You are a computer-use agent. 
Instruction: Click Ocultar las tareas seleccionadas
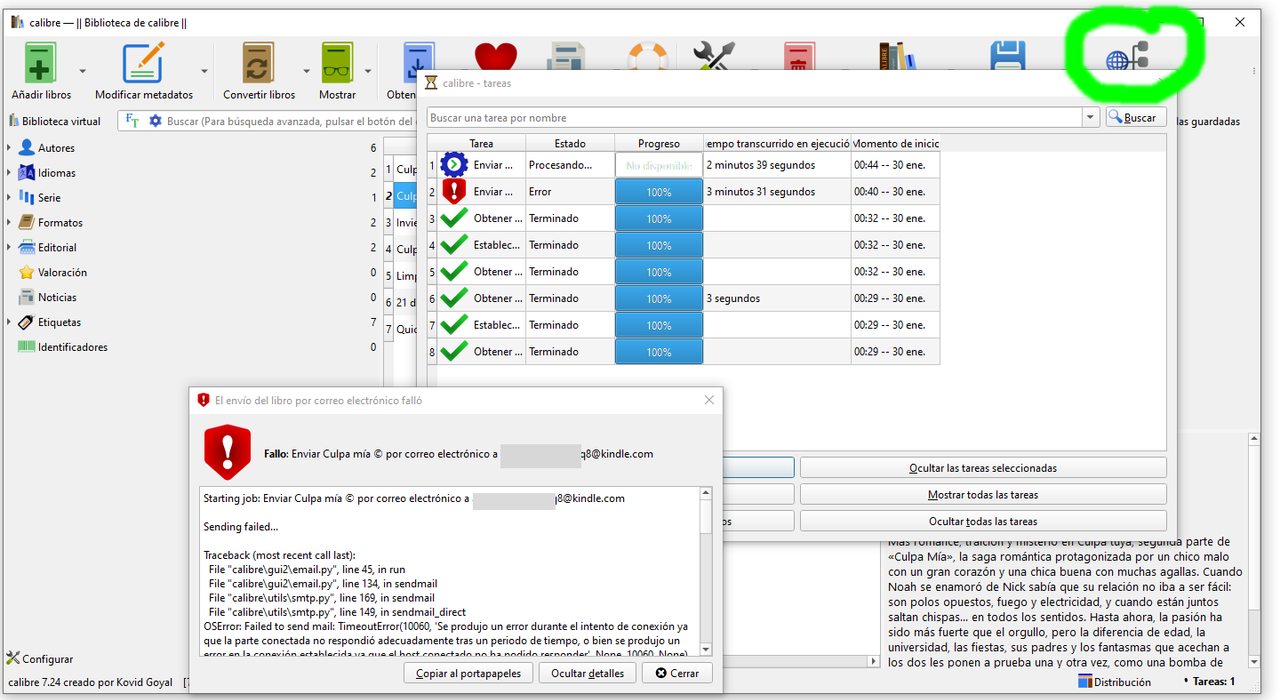point(983,468)
